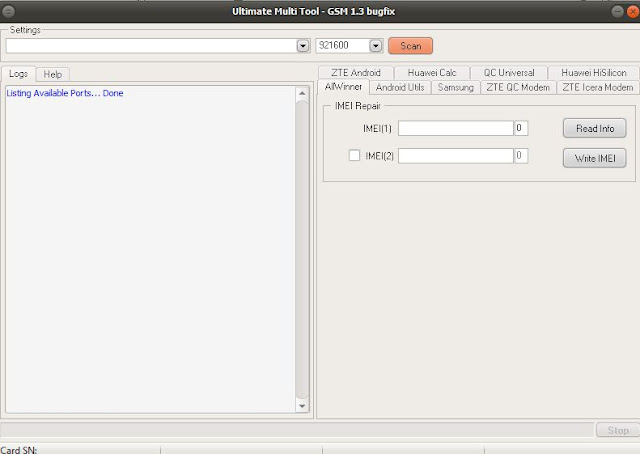Open the Huawei Calc tab
This screenshot has height=454, width=640.
[432, 73]
